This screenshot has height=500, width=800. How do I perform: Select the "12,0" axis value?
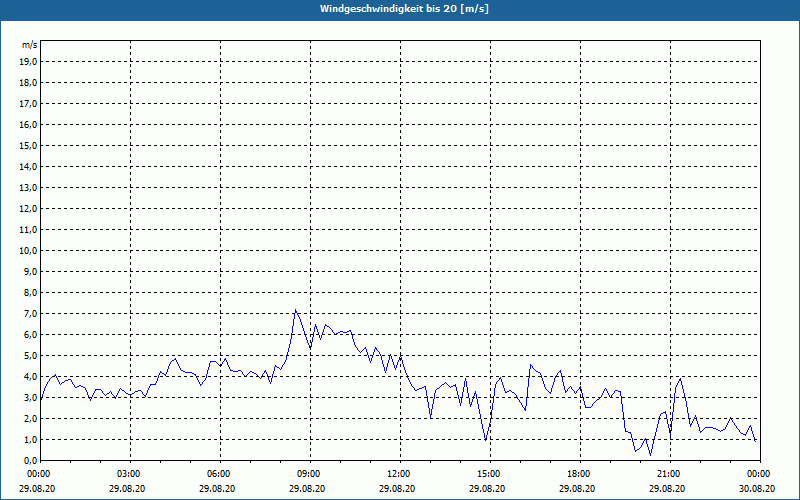[x=29, y=209]
